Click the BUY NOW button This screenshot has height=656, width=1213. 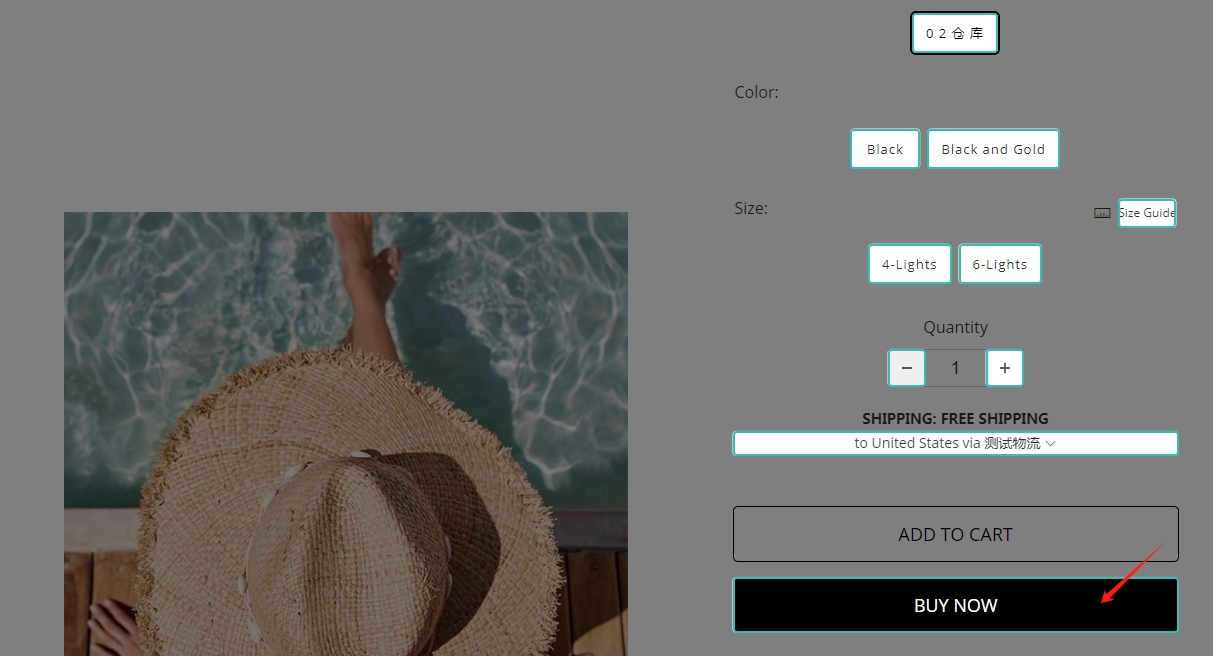click(955, 605)
